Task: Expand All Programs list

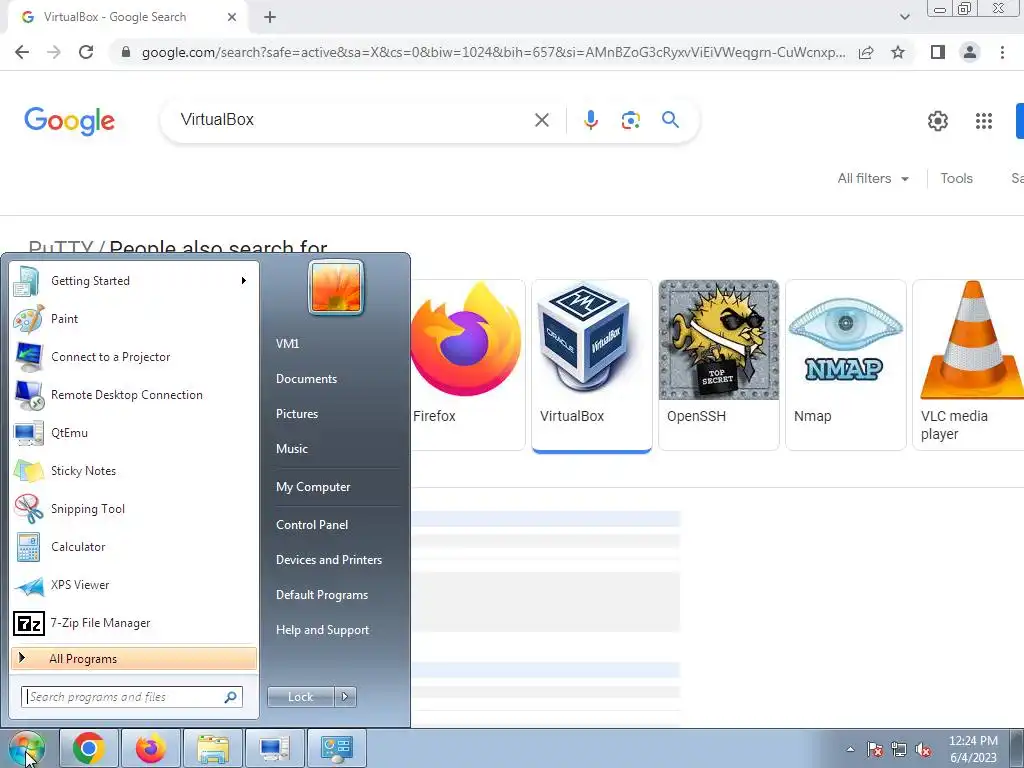Action: point(134,659)
